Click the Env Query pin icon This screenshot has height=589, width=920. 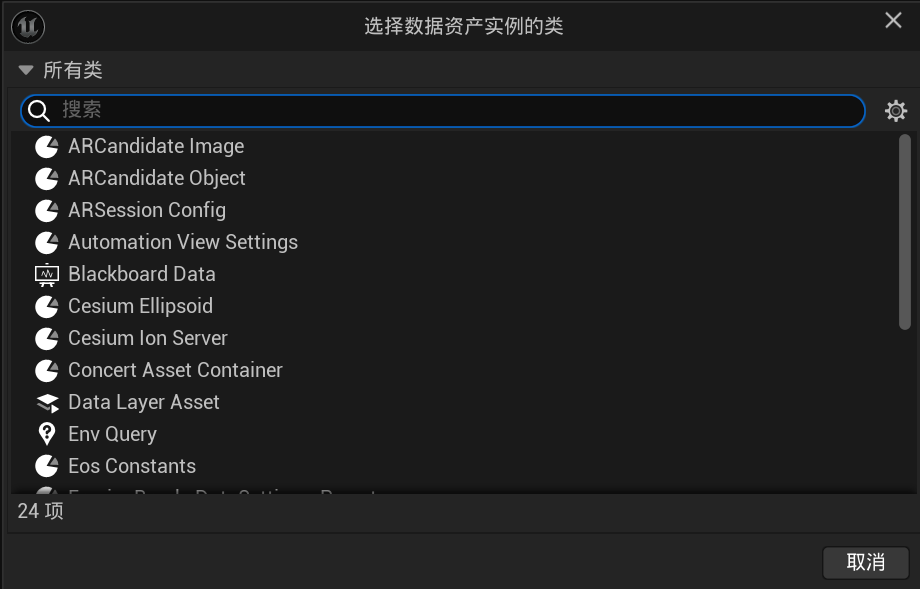(x=47, y=434)
